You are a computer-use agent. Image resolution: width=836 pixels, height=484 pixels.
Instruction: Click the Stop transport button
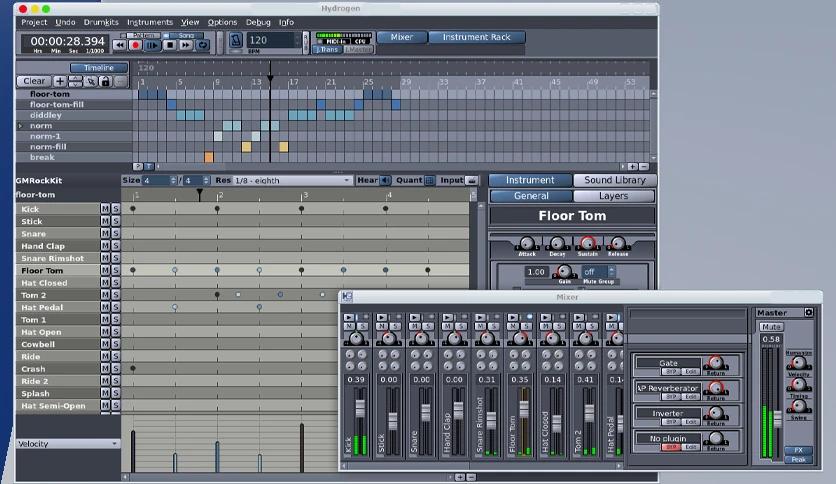point(169,45)
